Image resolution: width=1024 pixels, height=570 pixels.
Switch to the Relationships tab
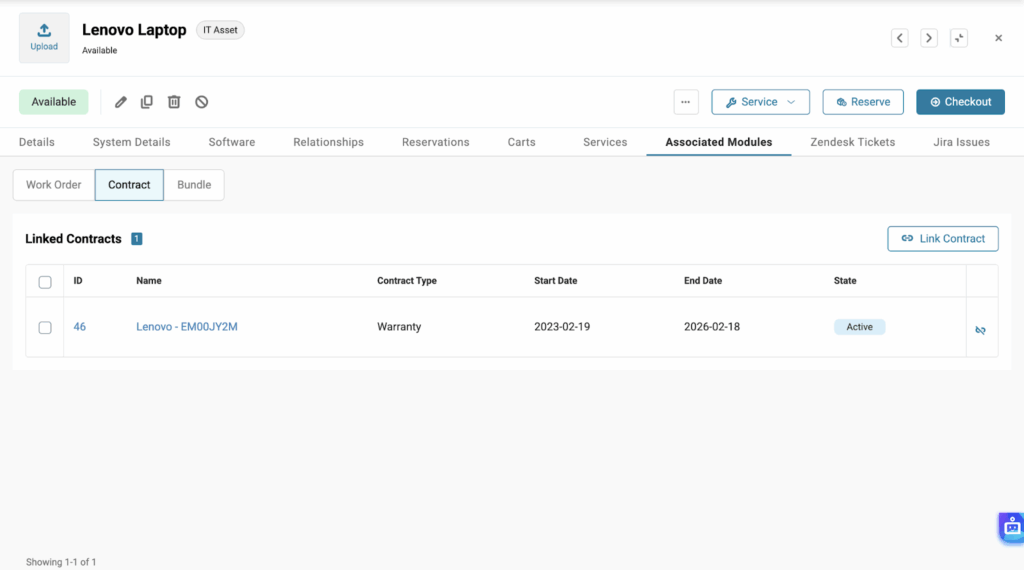pos(328,142)
